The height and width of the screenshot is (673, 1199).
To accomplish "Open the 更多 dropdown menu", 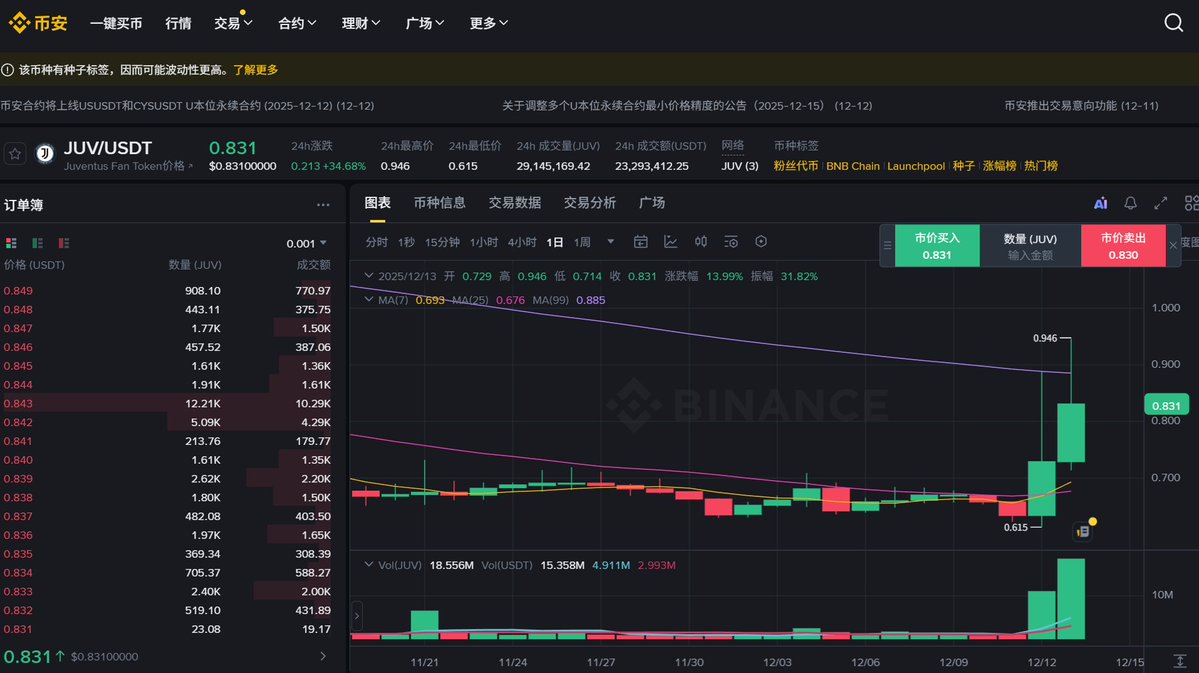I will click(x=489, y=23).
